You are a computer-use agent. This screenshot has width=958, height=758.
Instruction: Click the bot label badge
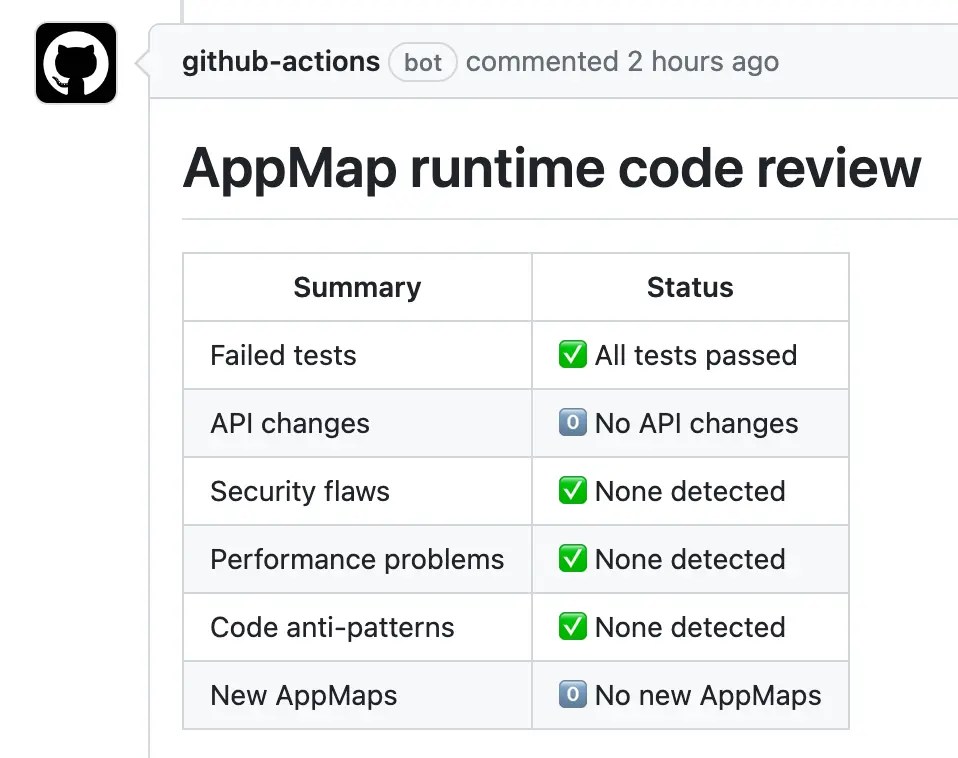tap(422, 62)
